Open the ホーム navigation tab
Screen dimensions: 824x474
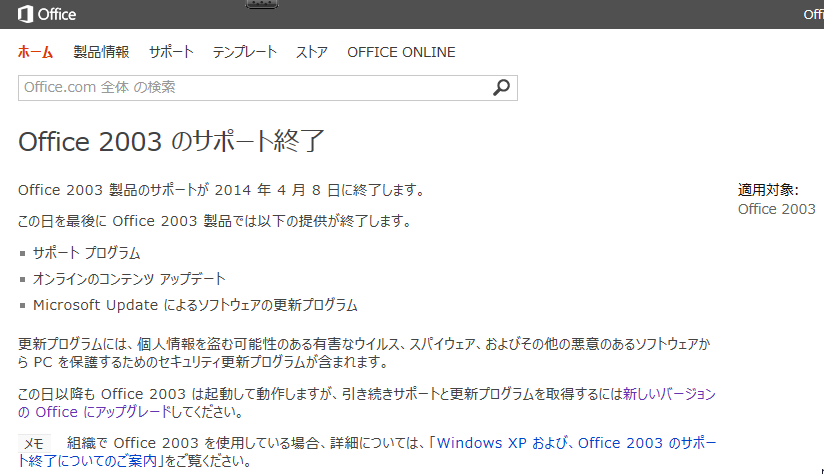tap(35, 52)
